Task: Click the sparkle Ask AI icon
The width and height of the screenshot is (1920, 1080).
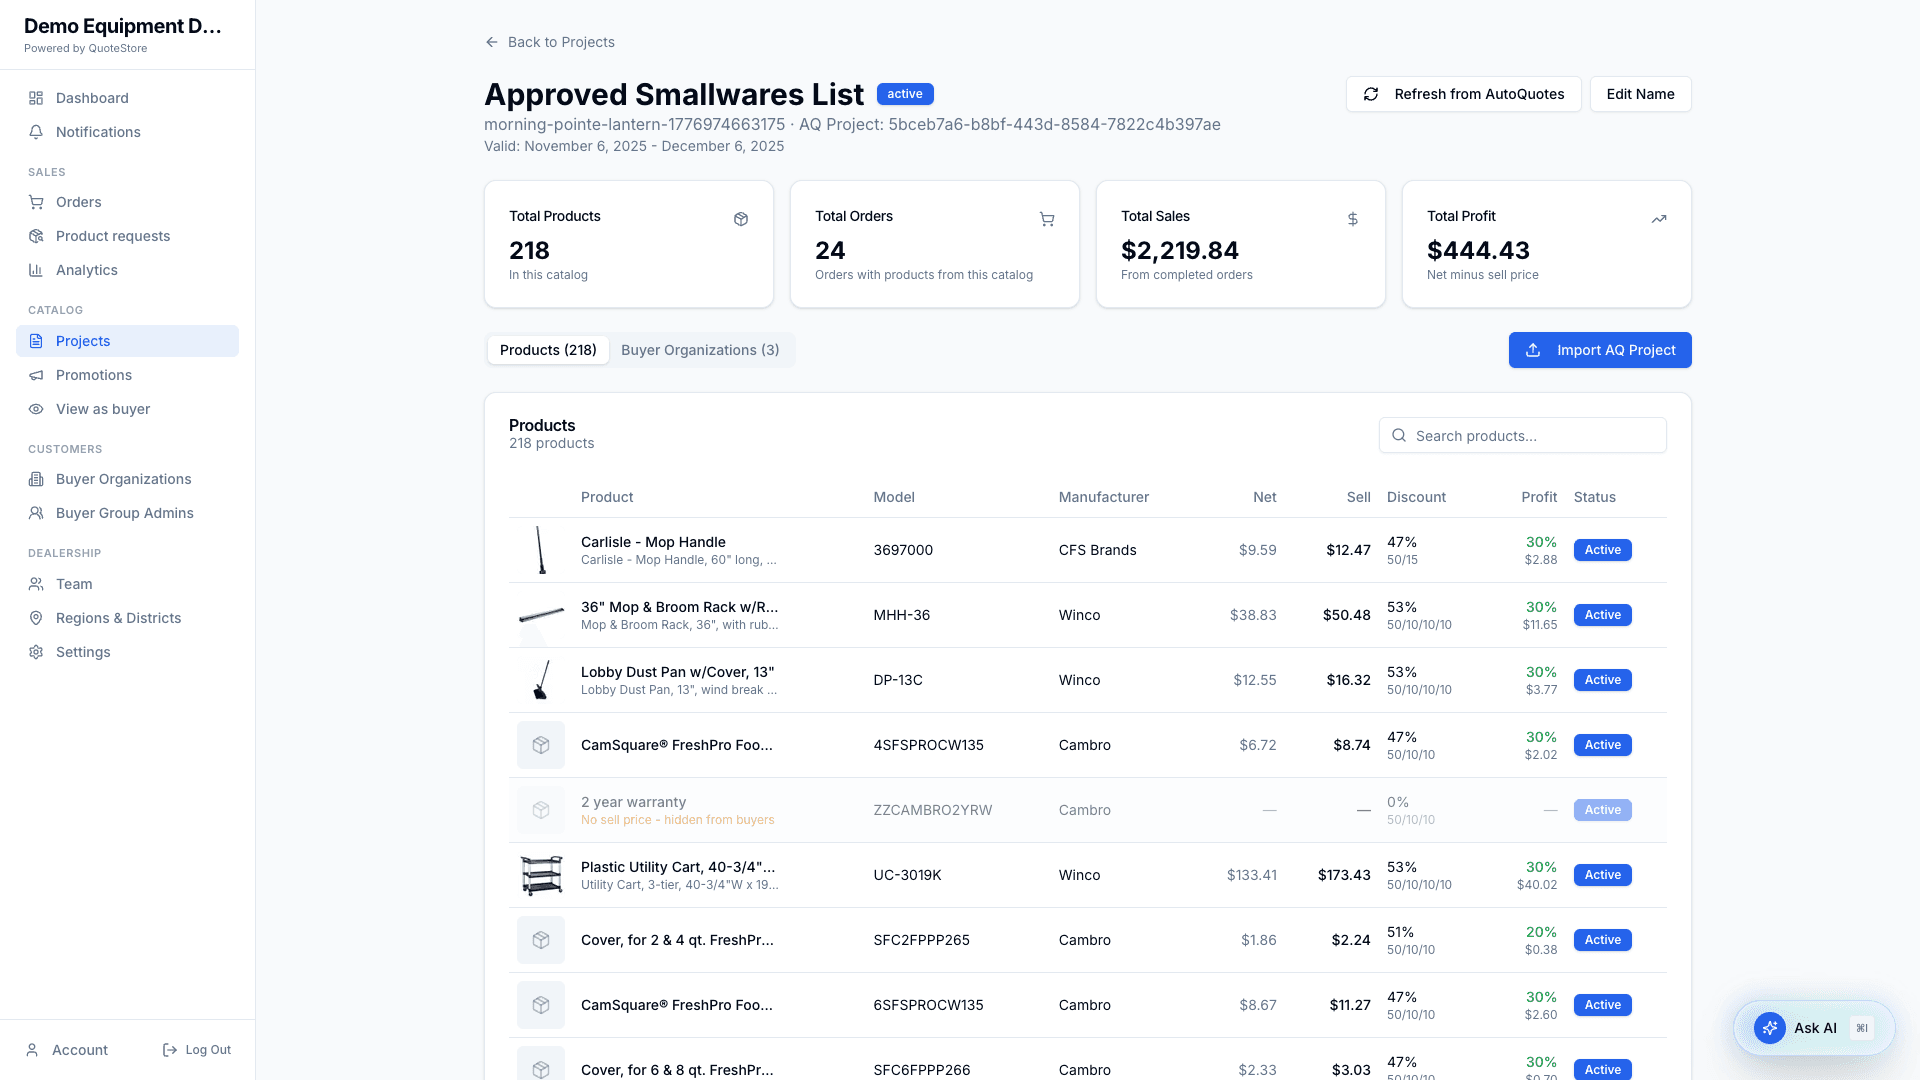Action: [1770, 1028]
